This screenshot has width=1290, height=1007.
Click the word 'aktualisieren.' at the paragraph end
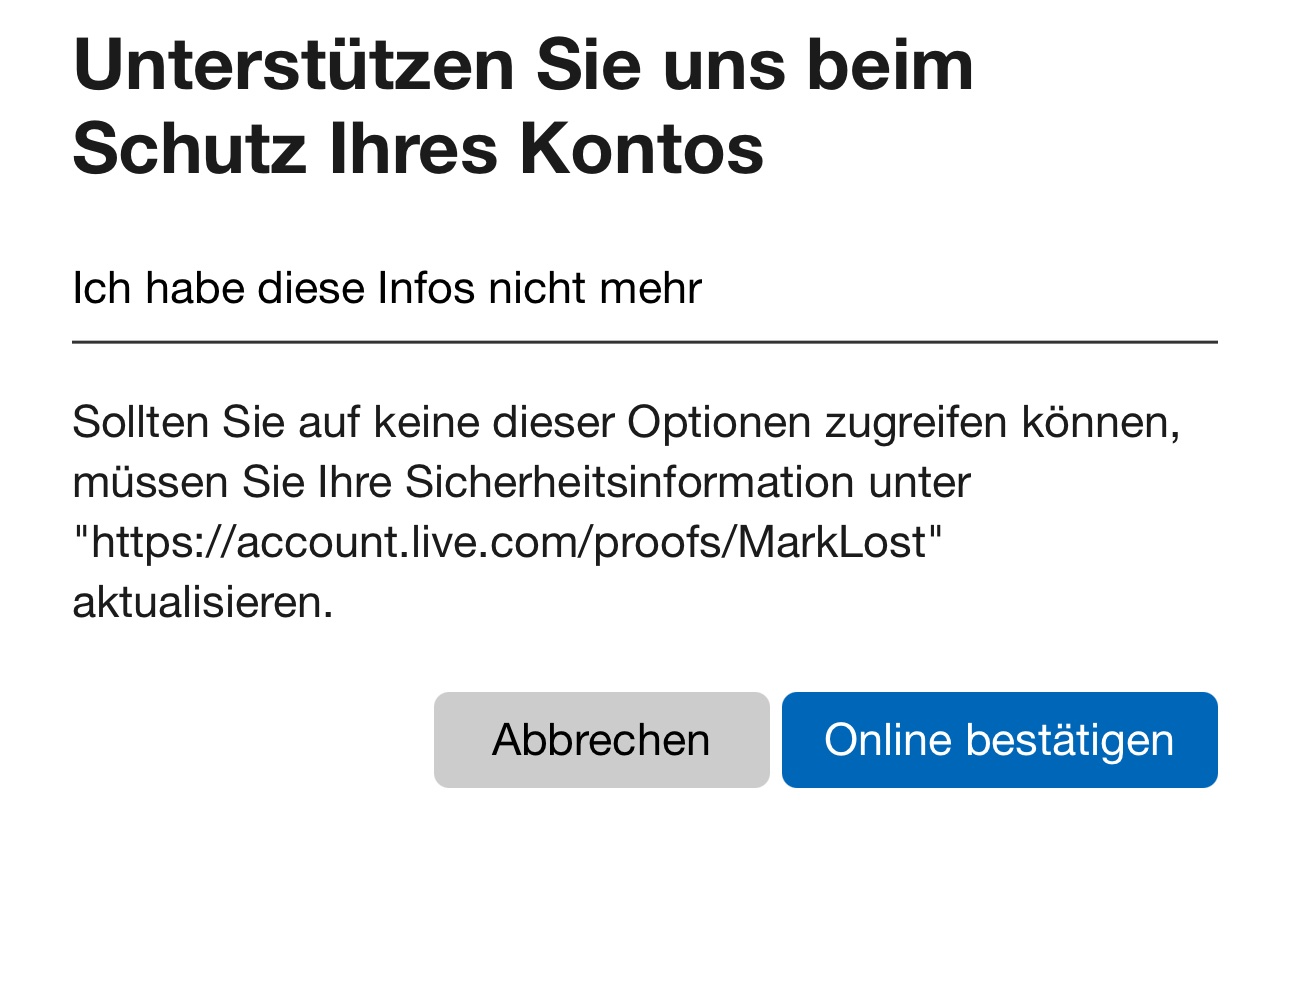(x=203, y=602)
